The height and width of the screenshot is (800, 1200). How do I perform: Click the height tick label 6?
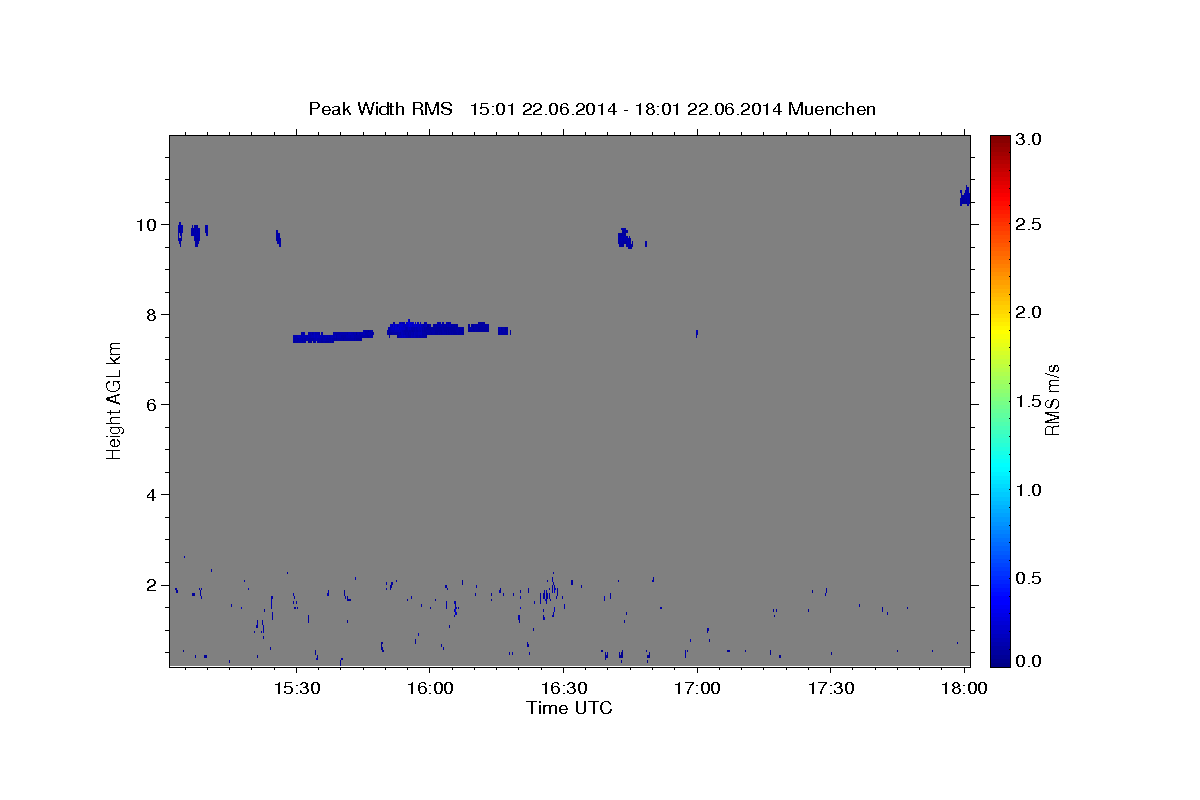click(152, 405)
